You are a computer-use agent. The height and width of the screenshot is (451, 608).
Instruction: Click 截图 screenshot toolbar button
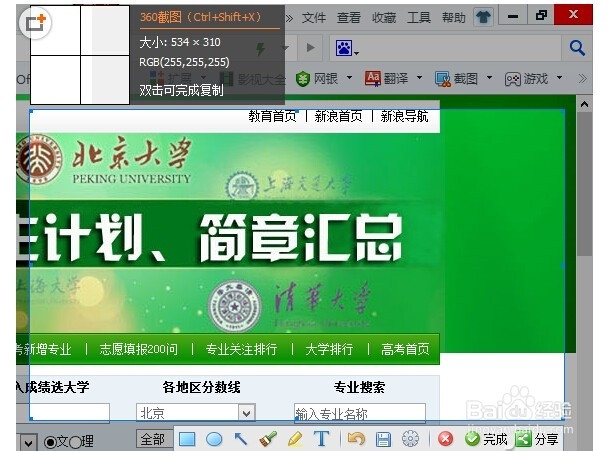click(457, 79)
